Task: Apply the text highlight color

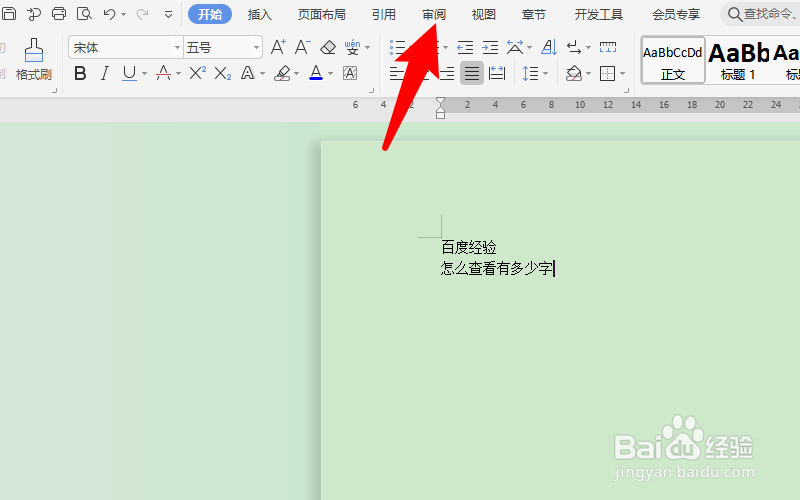Action: [x=282, y=73]
